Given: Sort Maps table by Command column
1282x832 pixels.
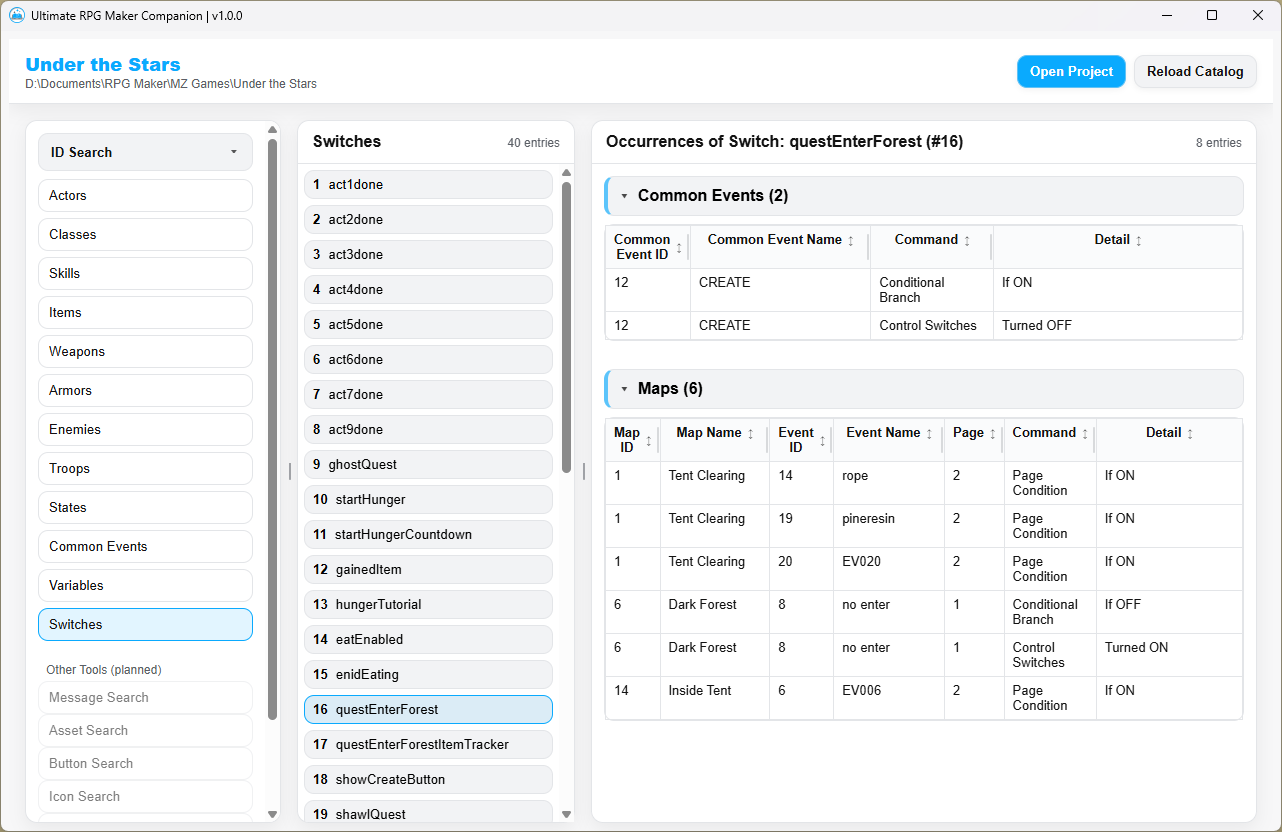Looking at the screenshot, I should coord(1050,433).
